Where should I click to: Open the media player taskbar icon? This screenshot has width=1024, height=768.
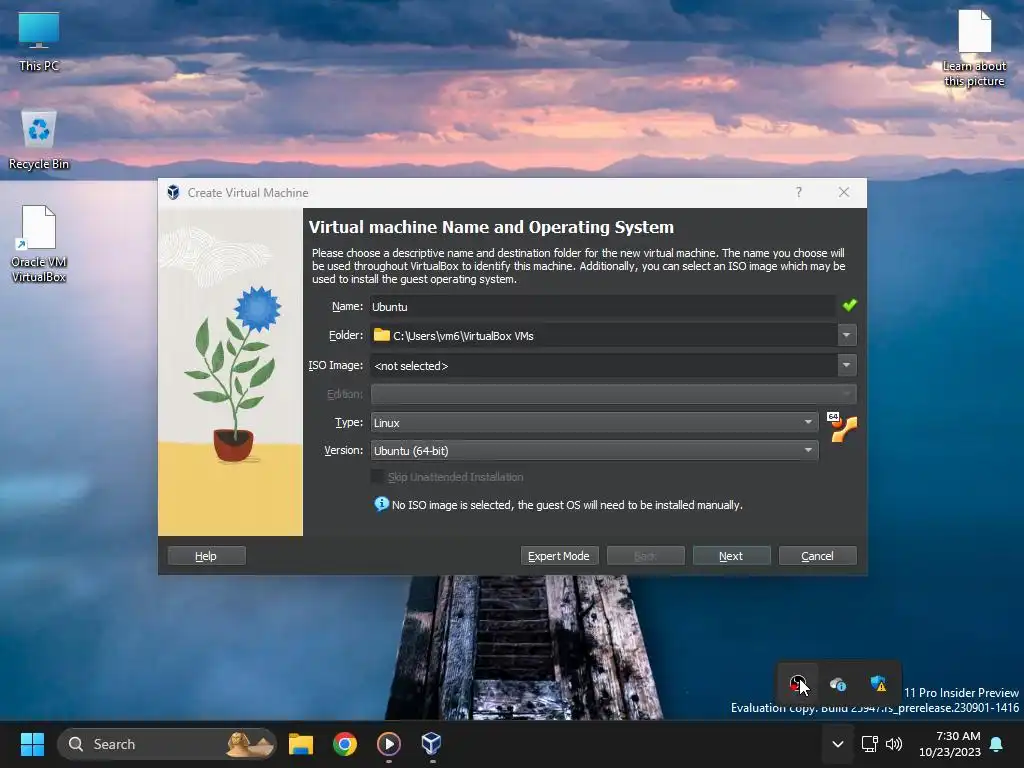click(x=389, y=744)
